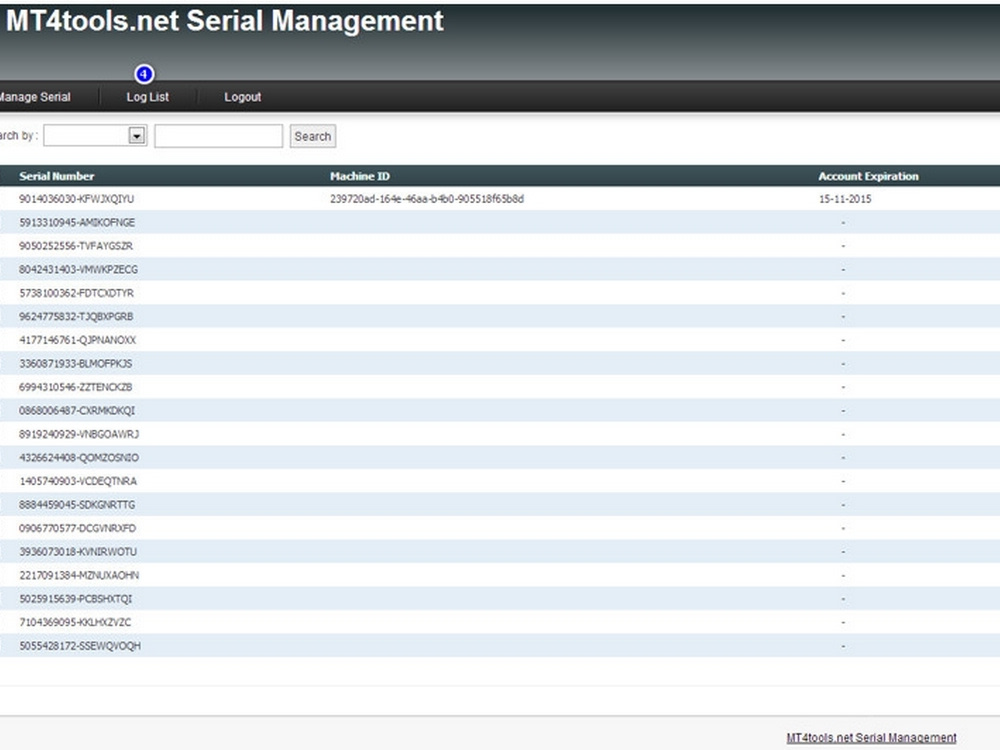Open the Log List menu item
This screenshot has width=1000, height=750.
coord(147,97)
